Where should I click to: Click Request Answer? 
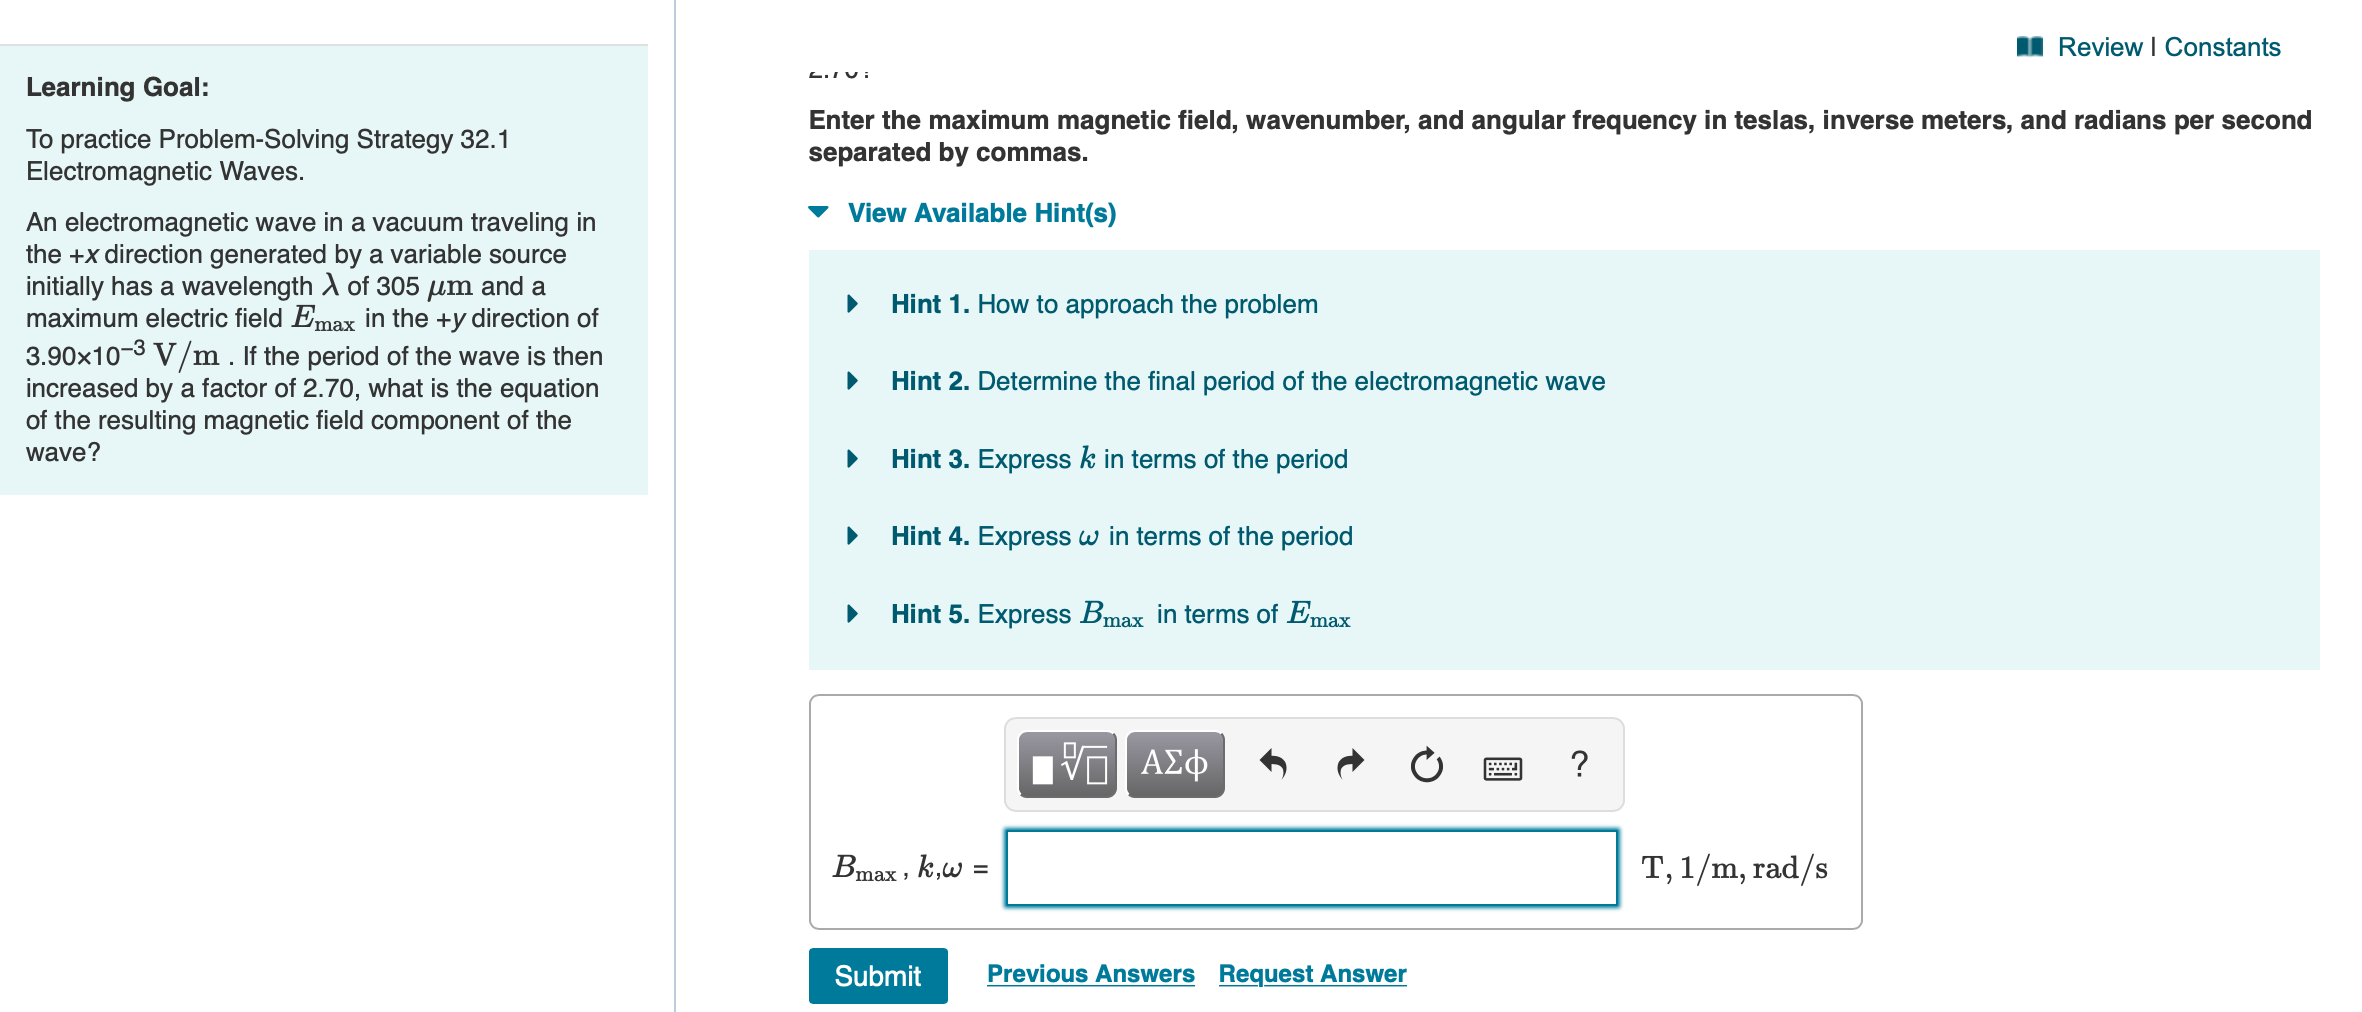click(x=1311, y=972)
